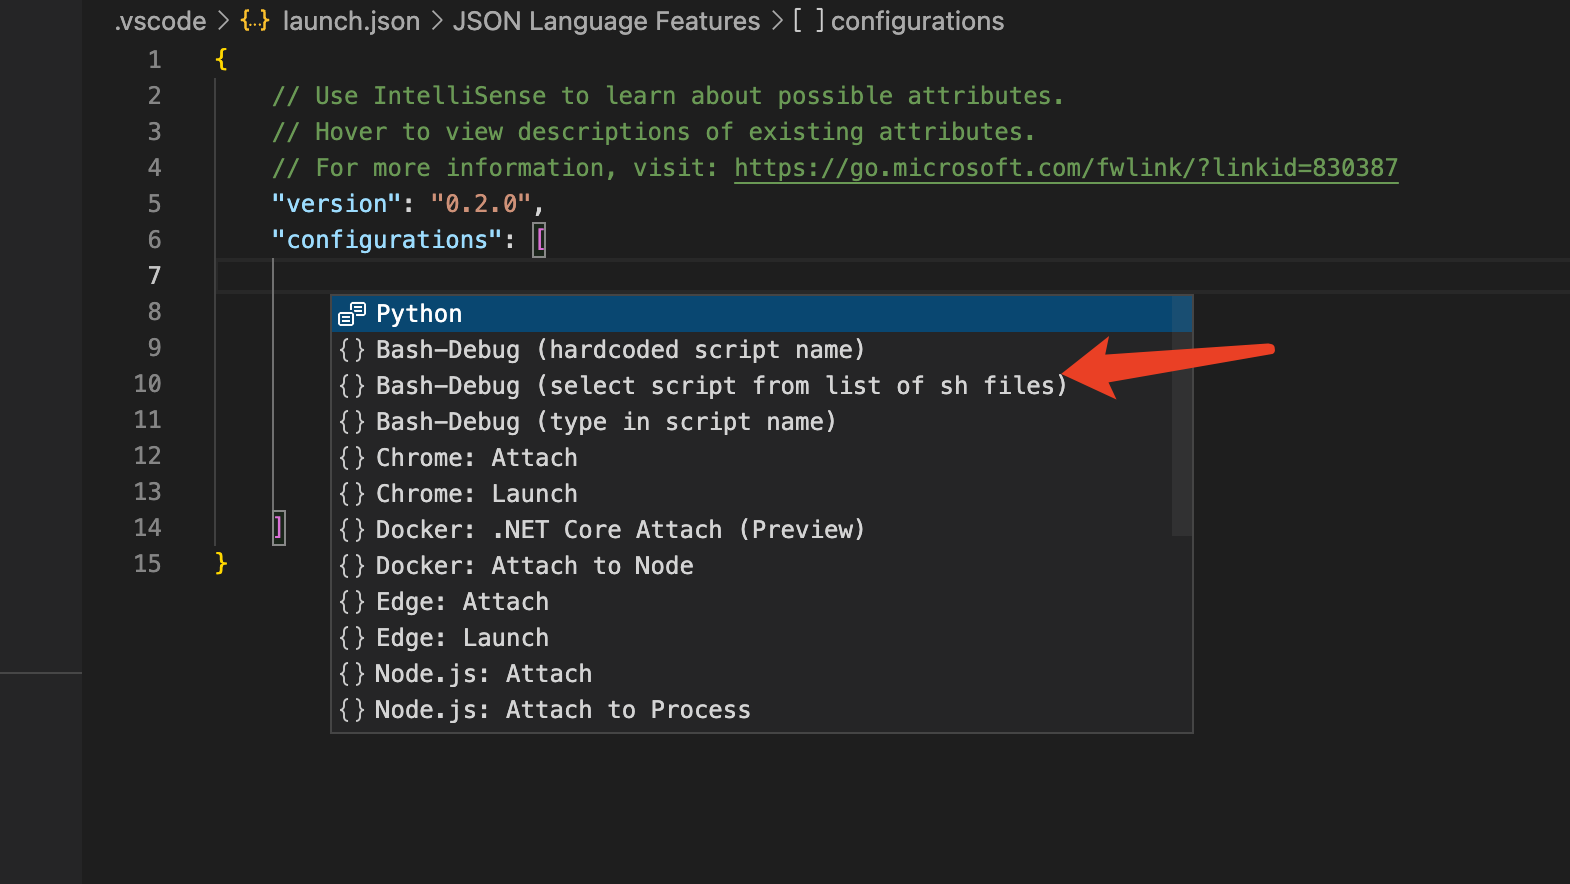Click the braces icon beside Edge: Launch
Image resolution: width=1570 pixels, height=884 pixels.
tap(352, 638)
